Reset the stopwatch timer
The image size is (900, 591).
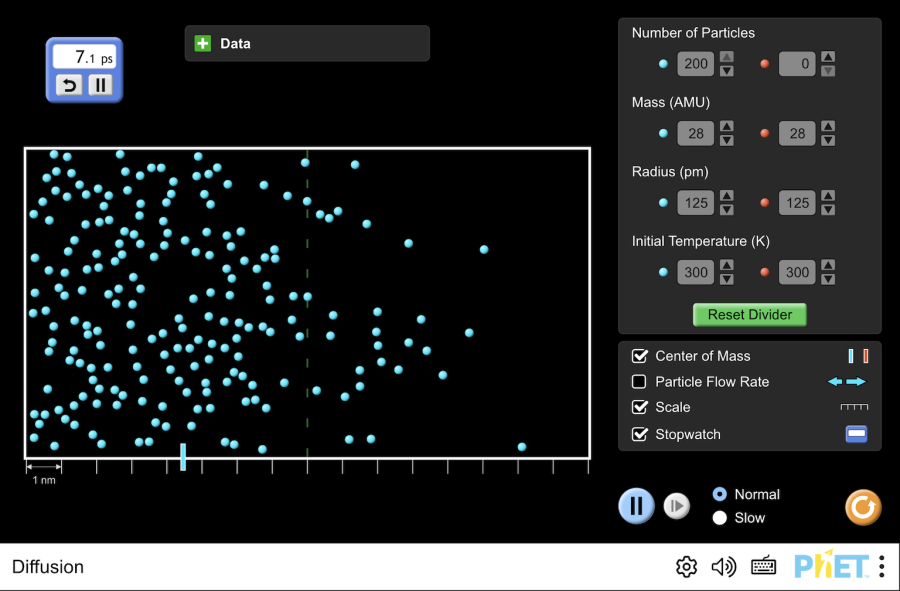coord(69,85)
